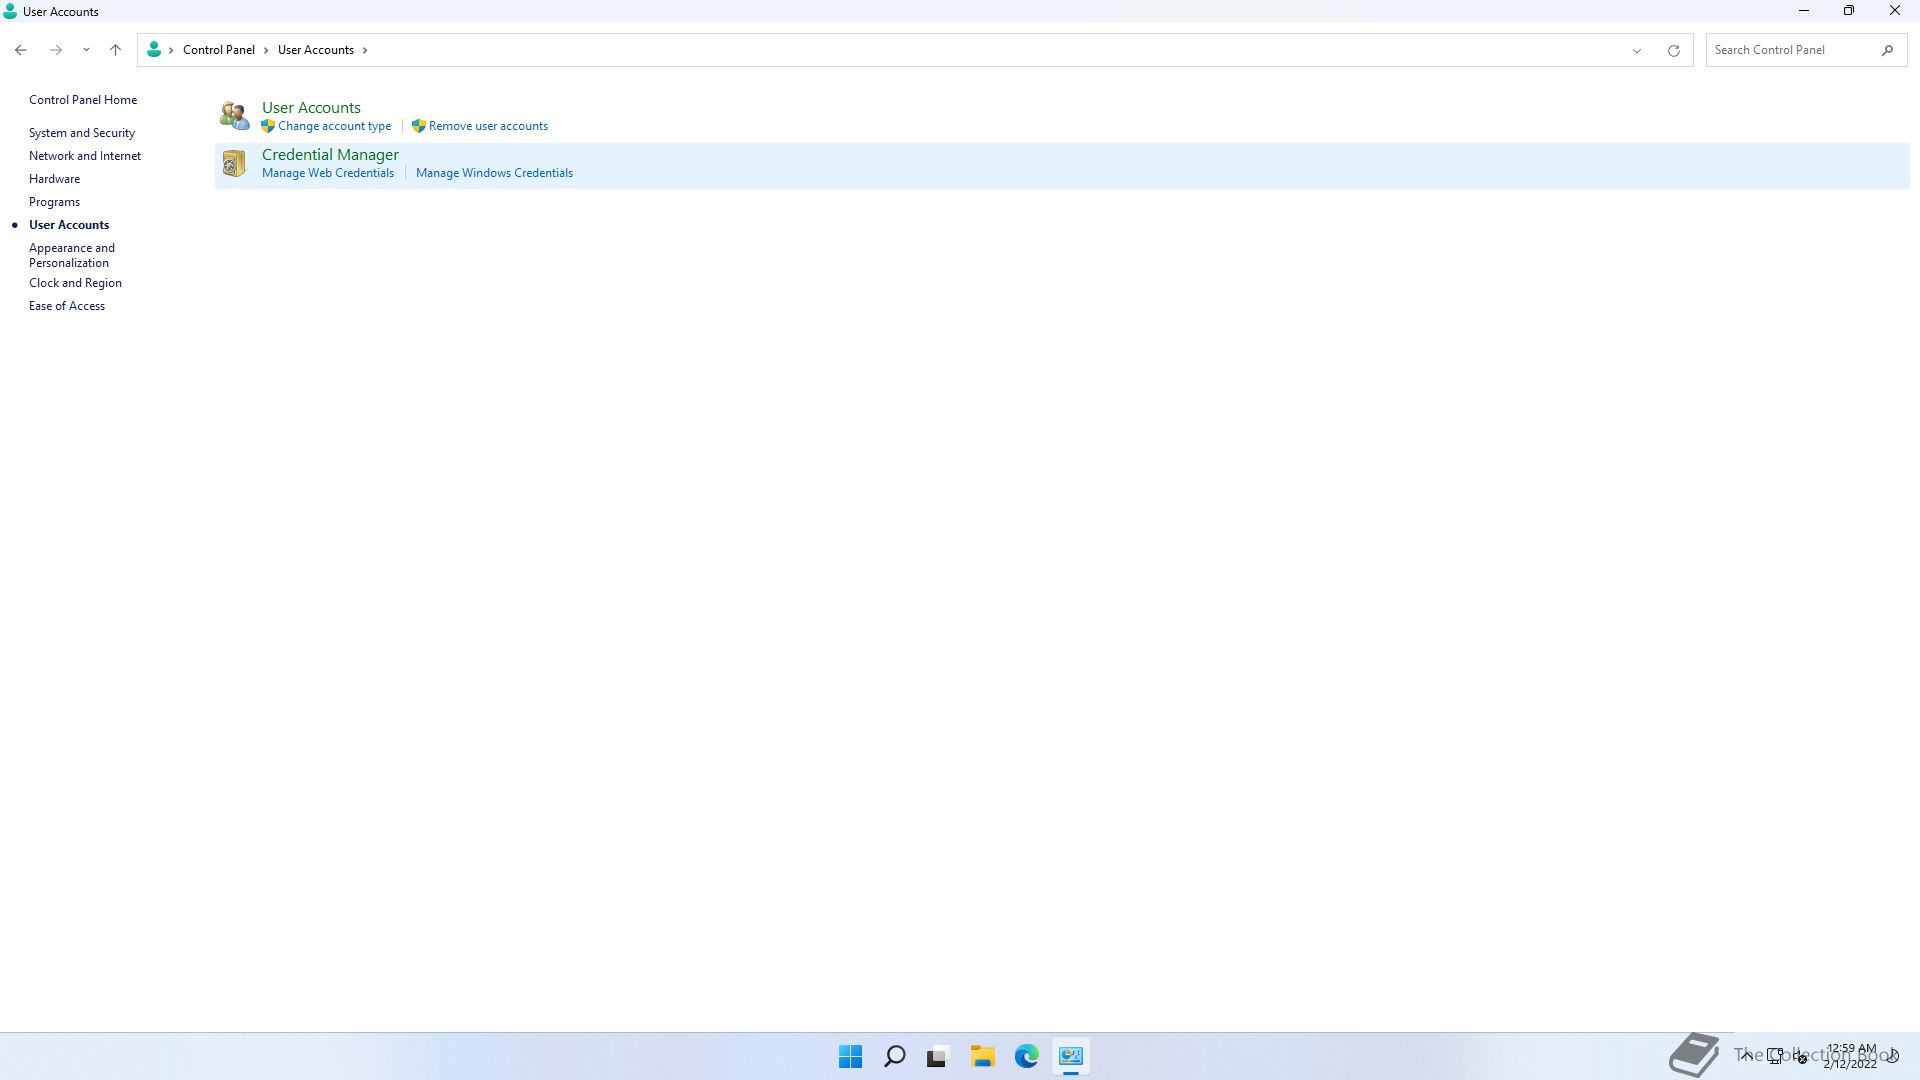Screen dimensions: 1920x1080
Task: Launch Microsoft Edge from the taskbar
Action: click(x=1026, y=1056)
